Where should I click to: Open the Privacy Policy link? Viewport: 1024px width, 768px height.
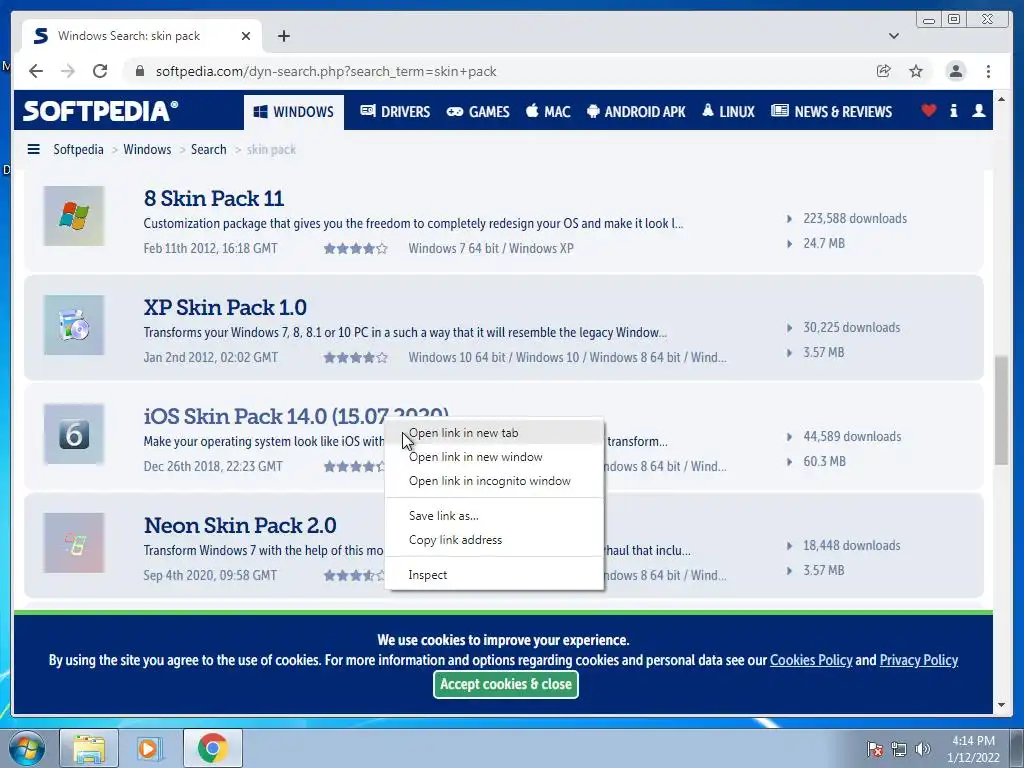click(918, 660)
